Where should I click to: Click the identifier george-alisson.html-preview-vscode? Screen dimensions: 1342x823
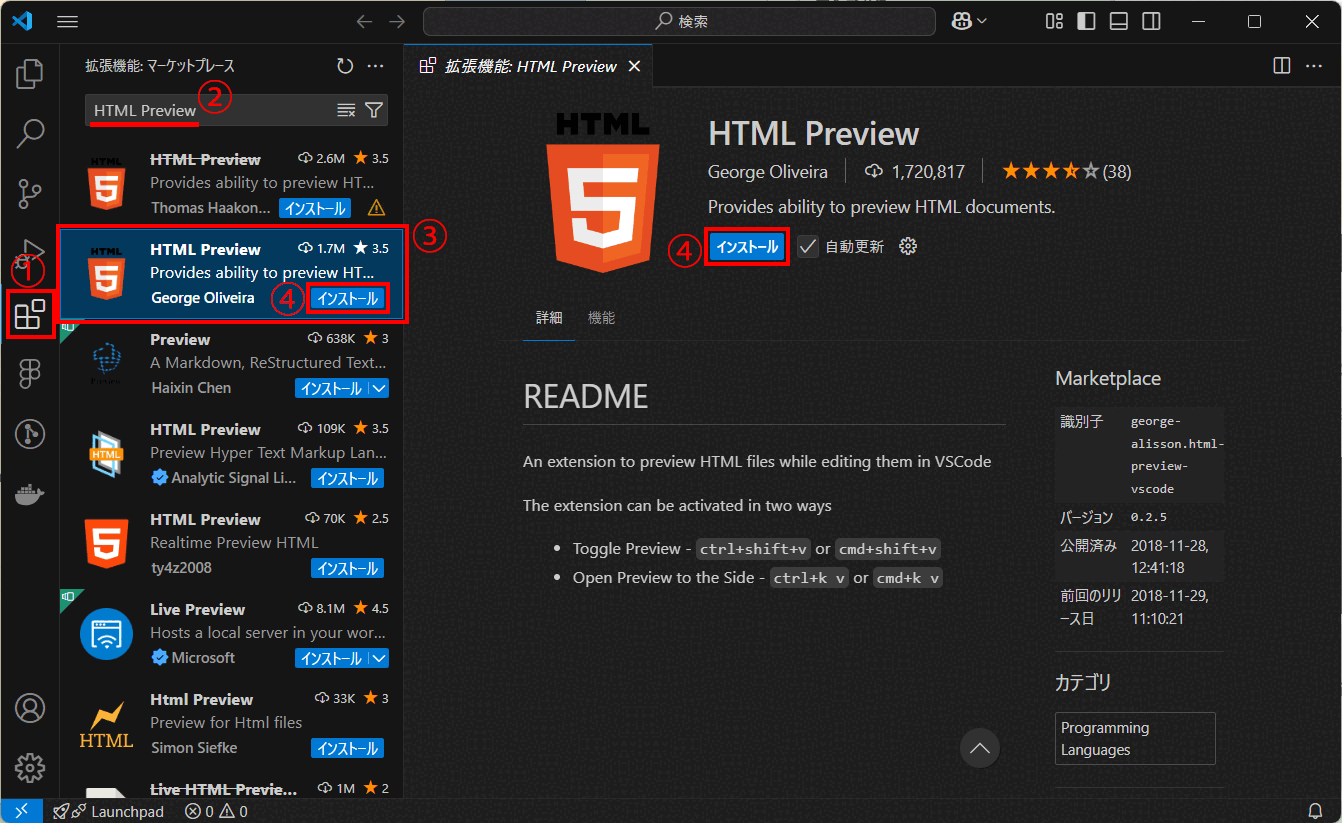1177,455
